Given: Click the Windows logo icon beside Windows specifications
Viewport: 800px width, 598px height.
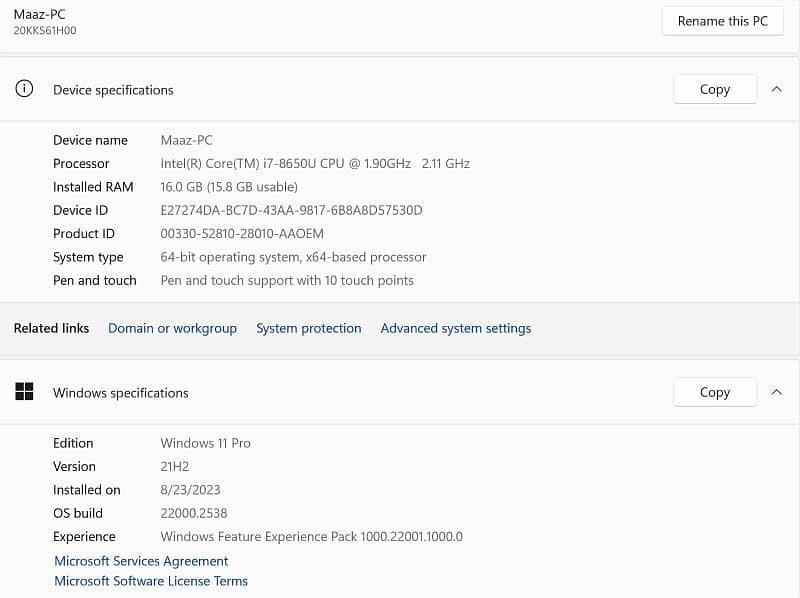Looking at the screenshot, I should click(24, 392).
